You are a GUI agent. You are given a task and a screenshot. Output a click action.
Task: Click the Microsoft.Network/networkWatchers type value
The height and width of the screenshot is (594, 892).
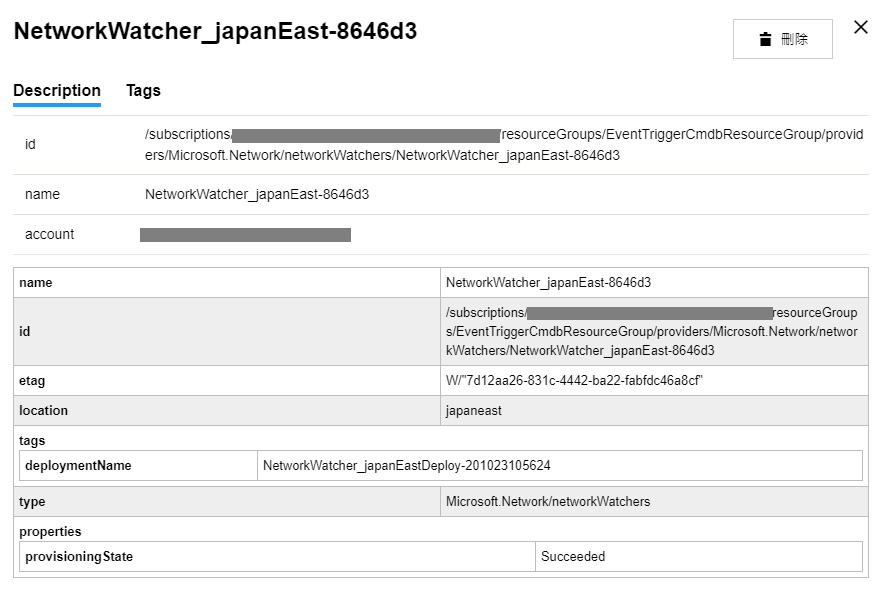coord(548,502)
